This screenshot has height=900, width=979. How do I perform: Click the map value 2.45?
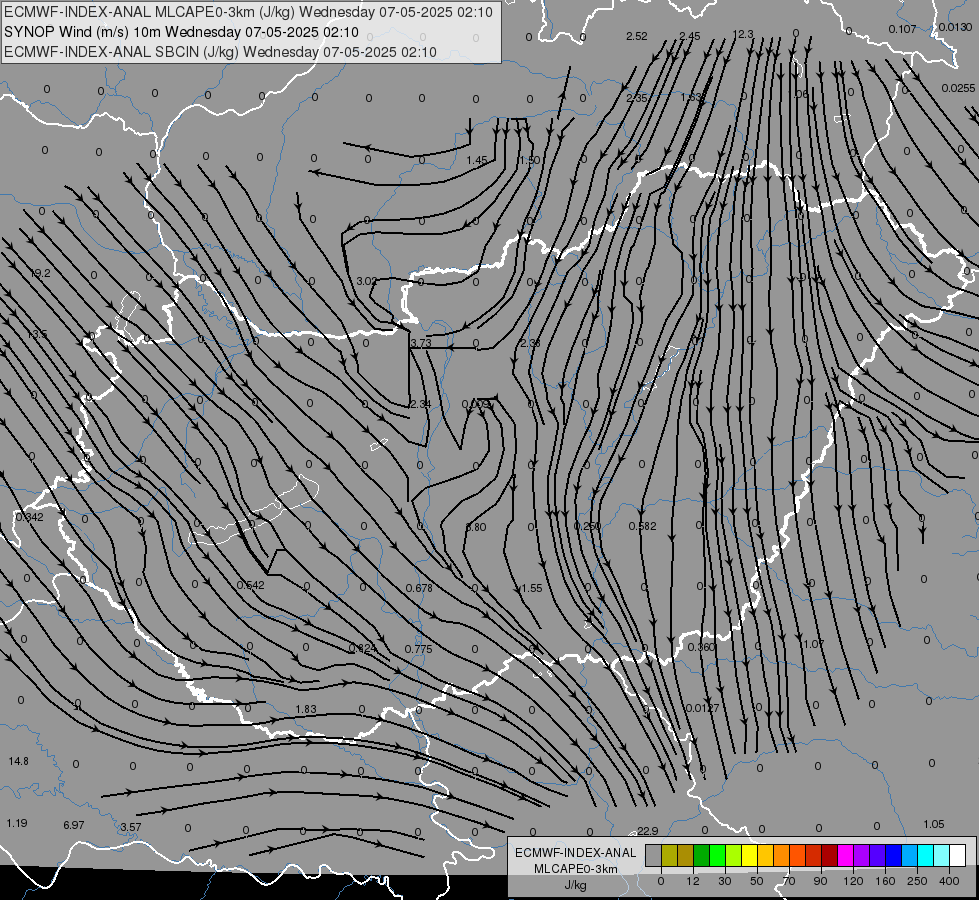(x=690, y=36)
